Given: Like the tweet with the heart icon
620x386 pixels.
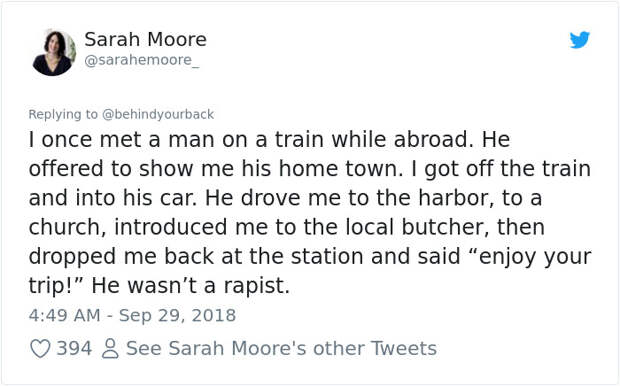Looking at the screenshot, I should pos(40,348).
